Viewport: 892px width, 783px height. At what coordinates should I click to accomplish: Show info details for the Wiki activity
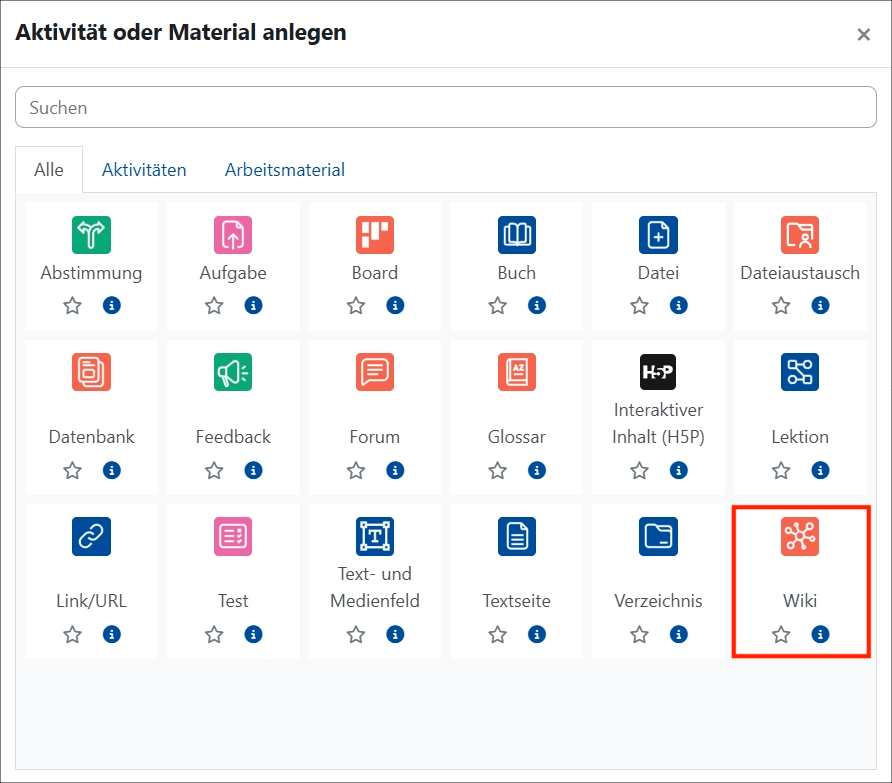click(x=821, y=633)
